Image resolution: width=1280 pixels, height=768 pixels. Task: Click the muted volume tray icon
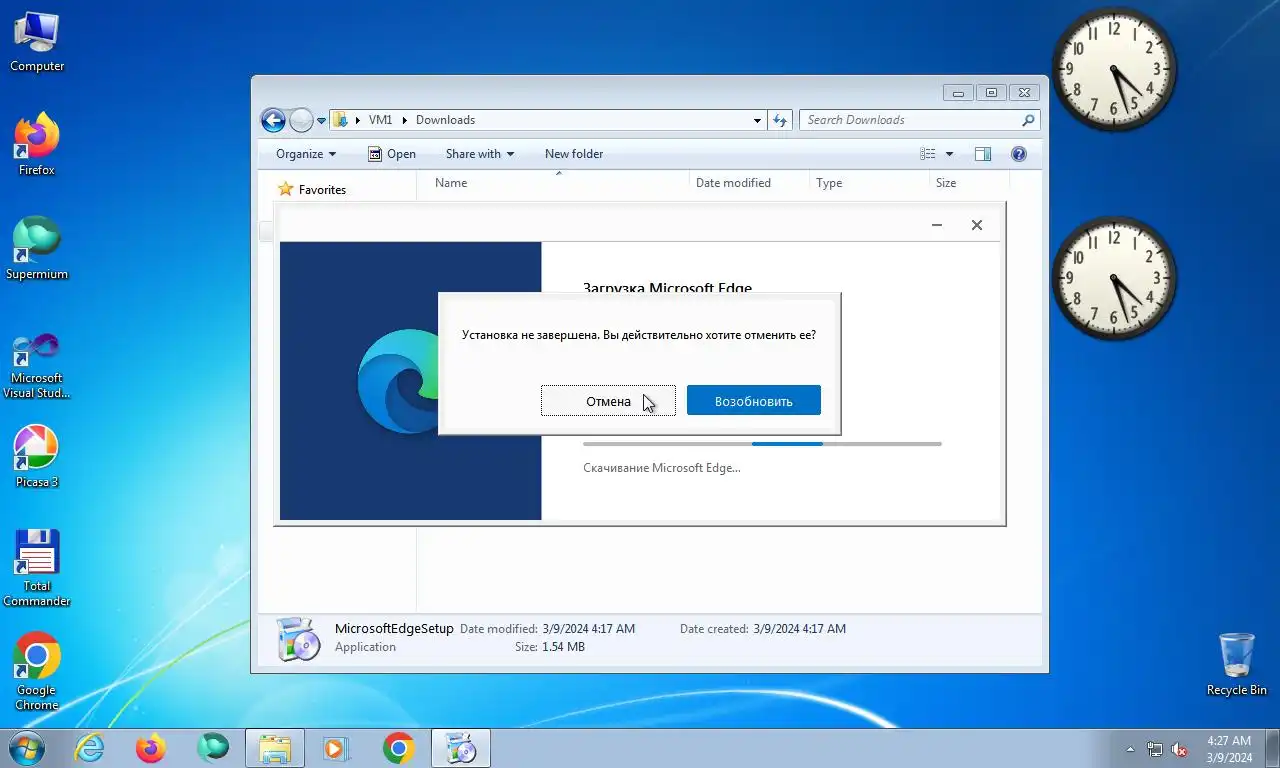tap(1179, 749)
